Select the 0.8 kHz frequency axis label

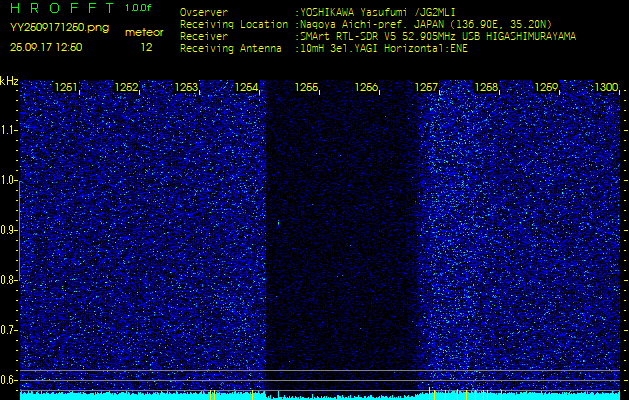9,280
